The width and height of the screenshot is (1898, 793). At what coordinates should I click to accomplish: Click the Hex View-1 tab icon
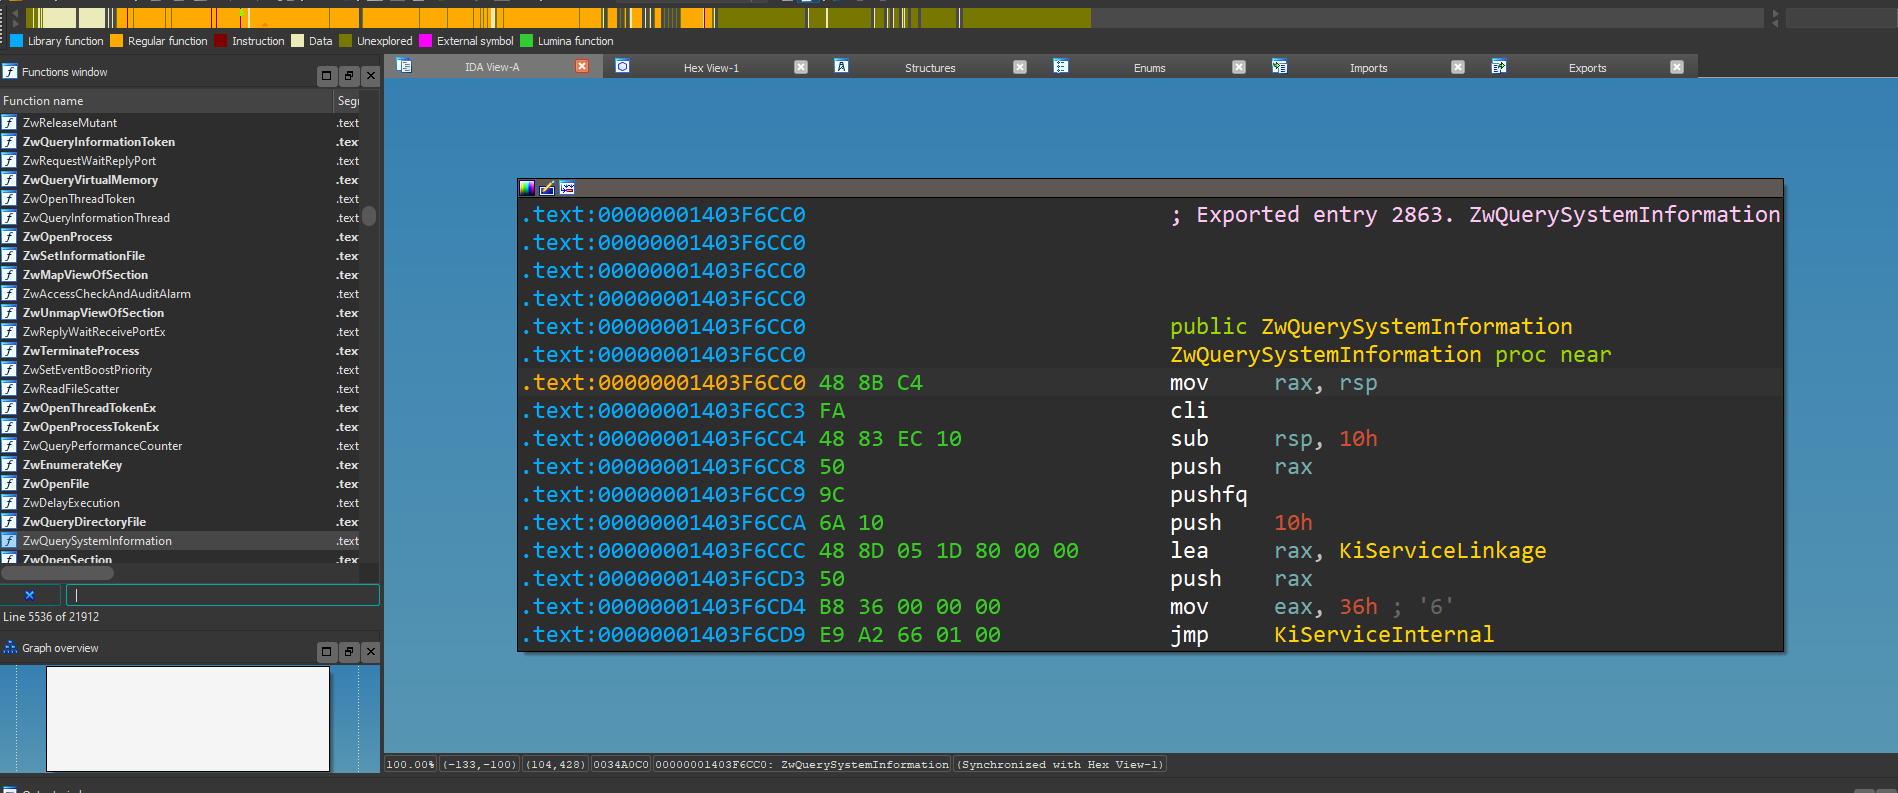pyautogui.click(x=622, y=67)
